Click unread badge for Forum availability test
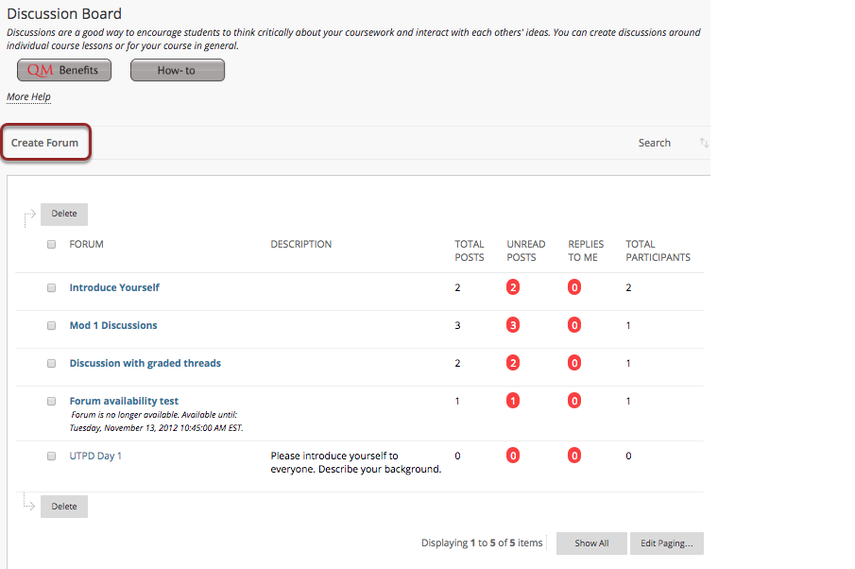The height and width of the screenshot is (569, 855). click(x=513, y=401)
